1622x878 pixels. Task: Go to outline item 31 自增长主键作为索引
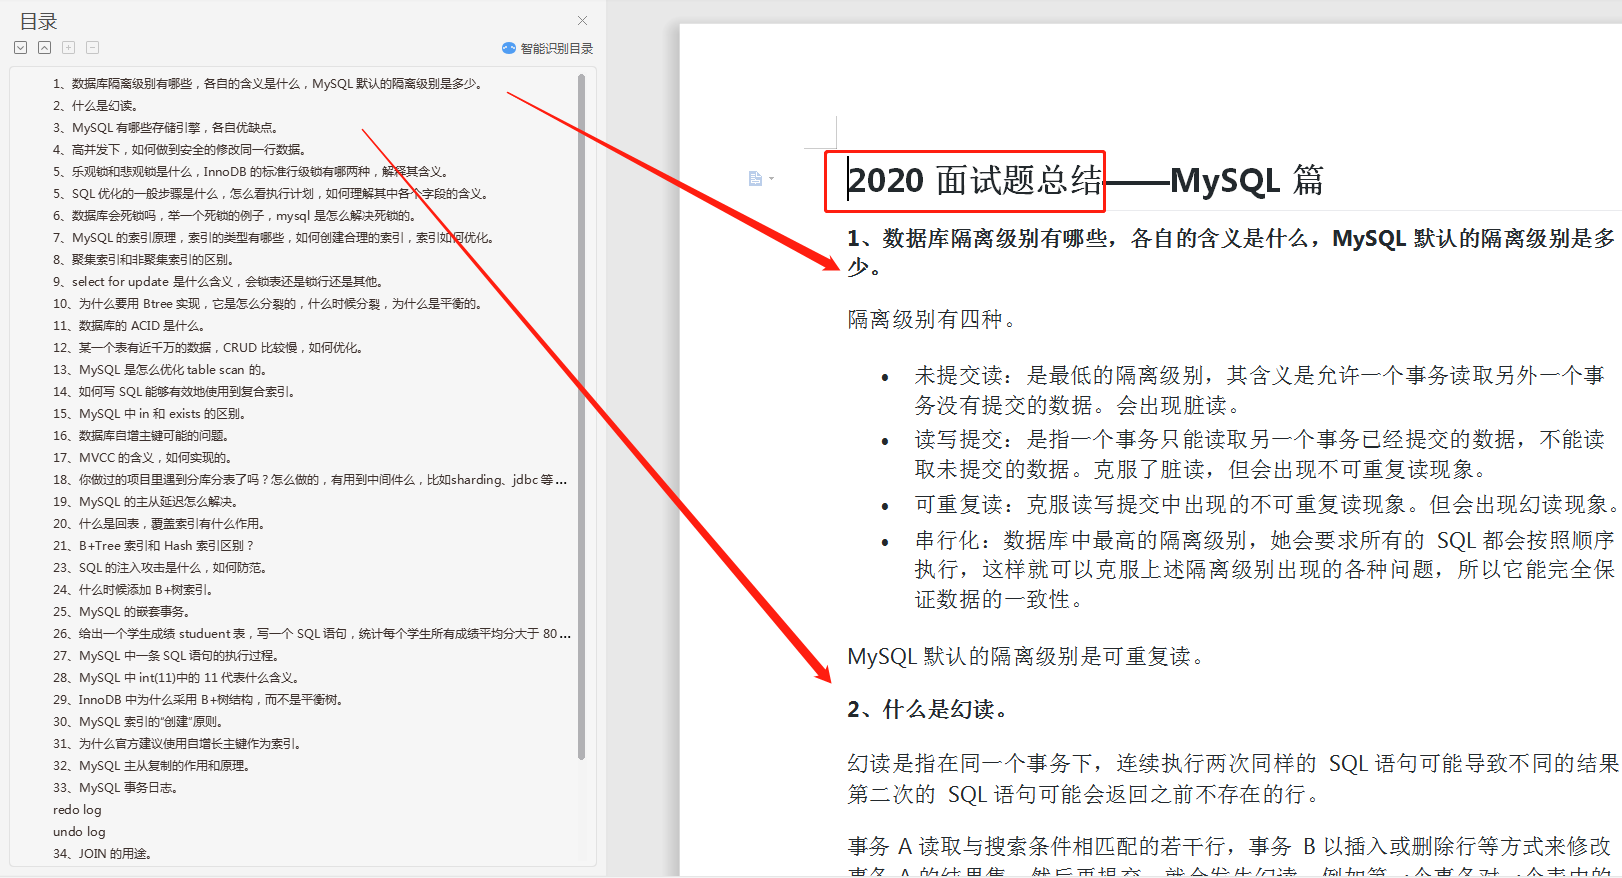[x=178, y=744]
